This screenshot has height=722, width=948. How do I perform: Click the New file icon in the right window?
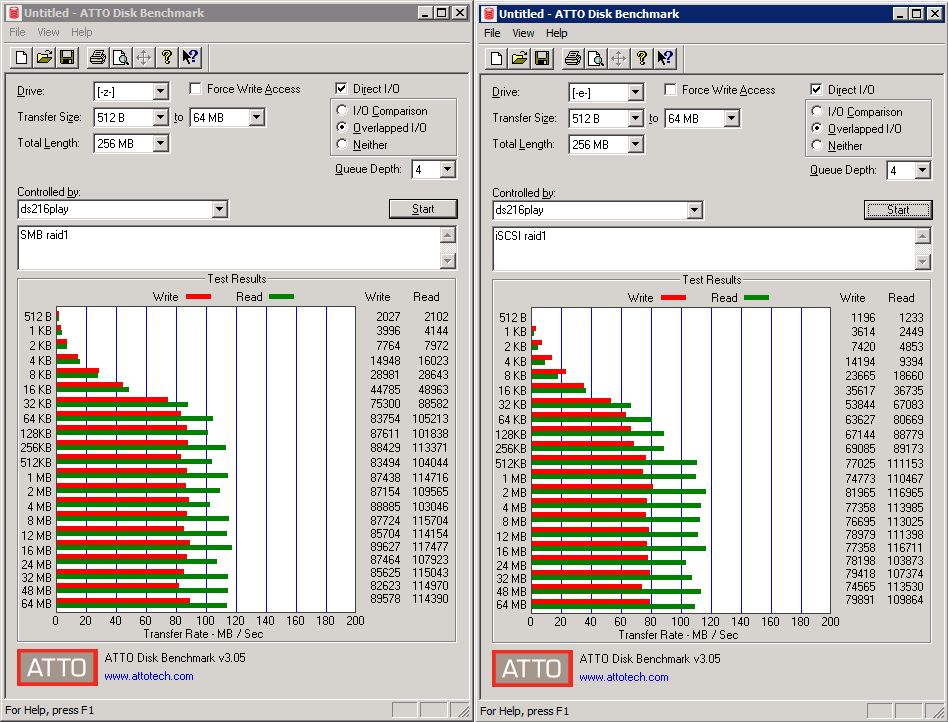[x=497, y=59]
